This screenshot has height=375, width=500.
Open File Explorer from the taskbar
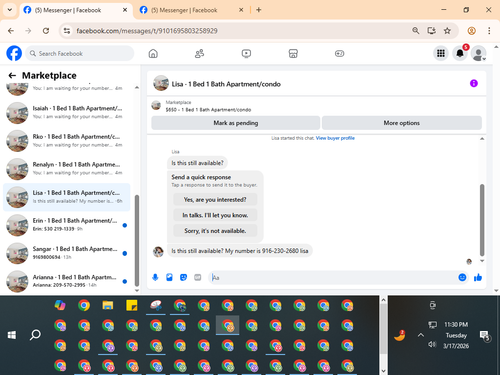[x=108, y=305]
